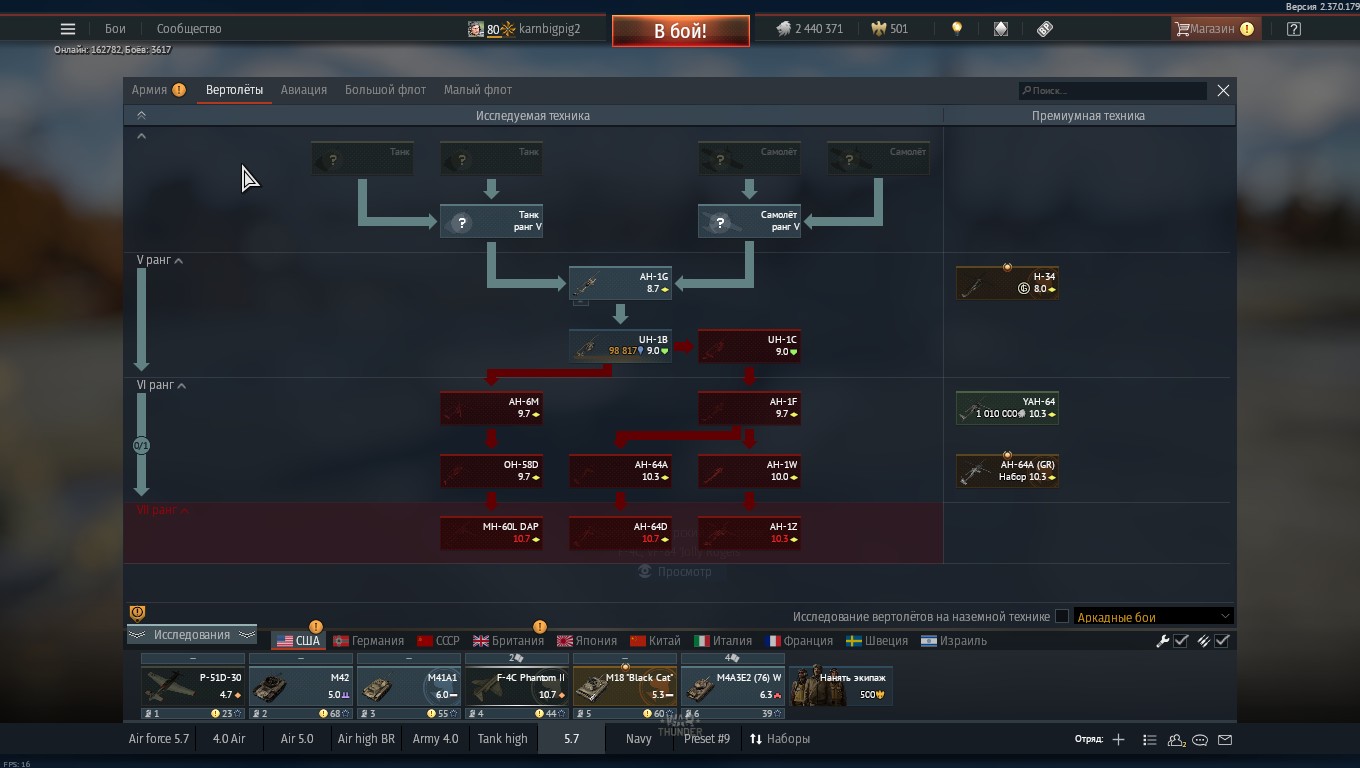Select the MH-60L DAP helicopter
1360x768 pixels.
click(492, 533)
